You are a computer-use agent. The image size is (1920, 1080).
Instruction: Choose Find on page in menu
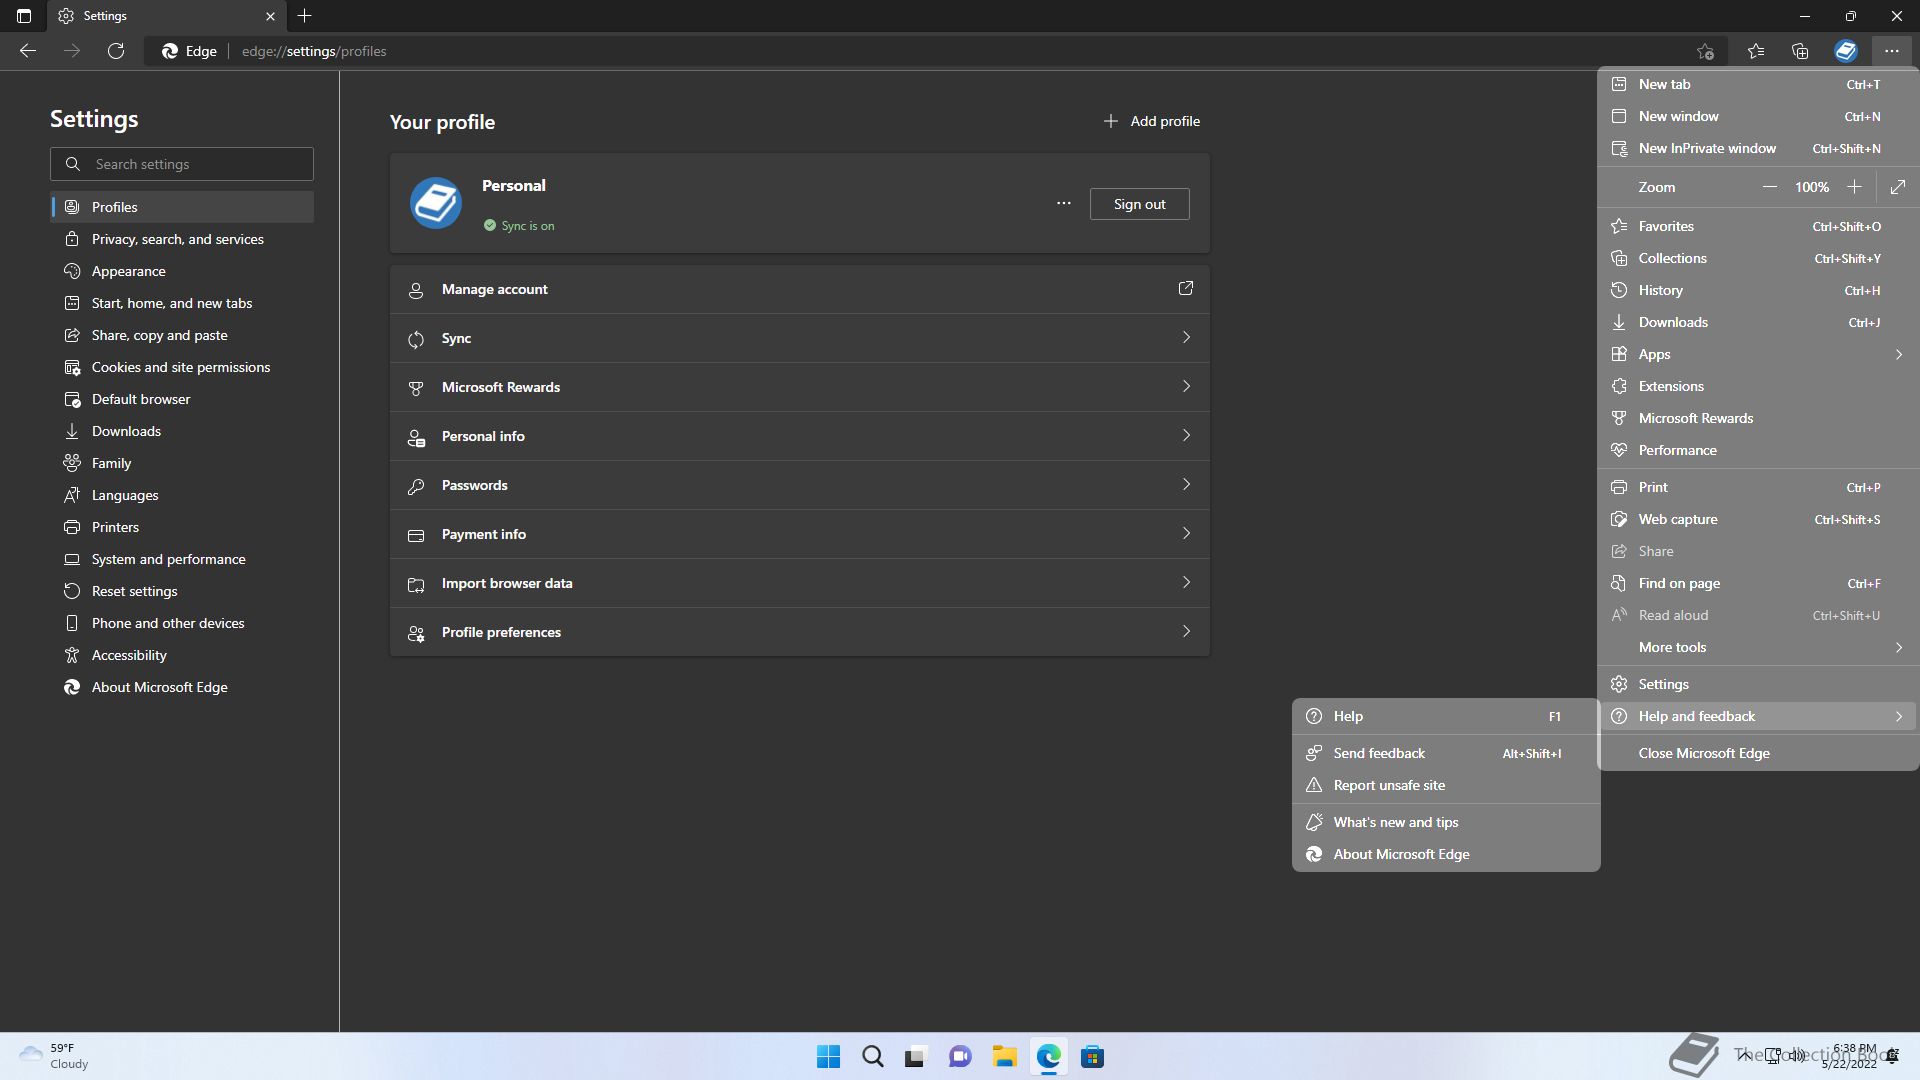click(1757, 583)
